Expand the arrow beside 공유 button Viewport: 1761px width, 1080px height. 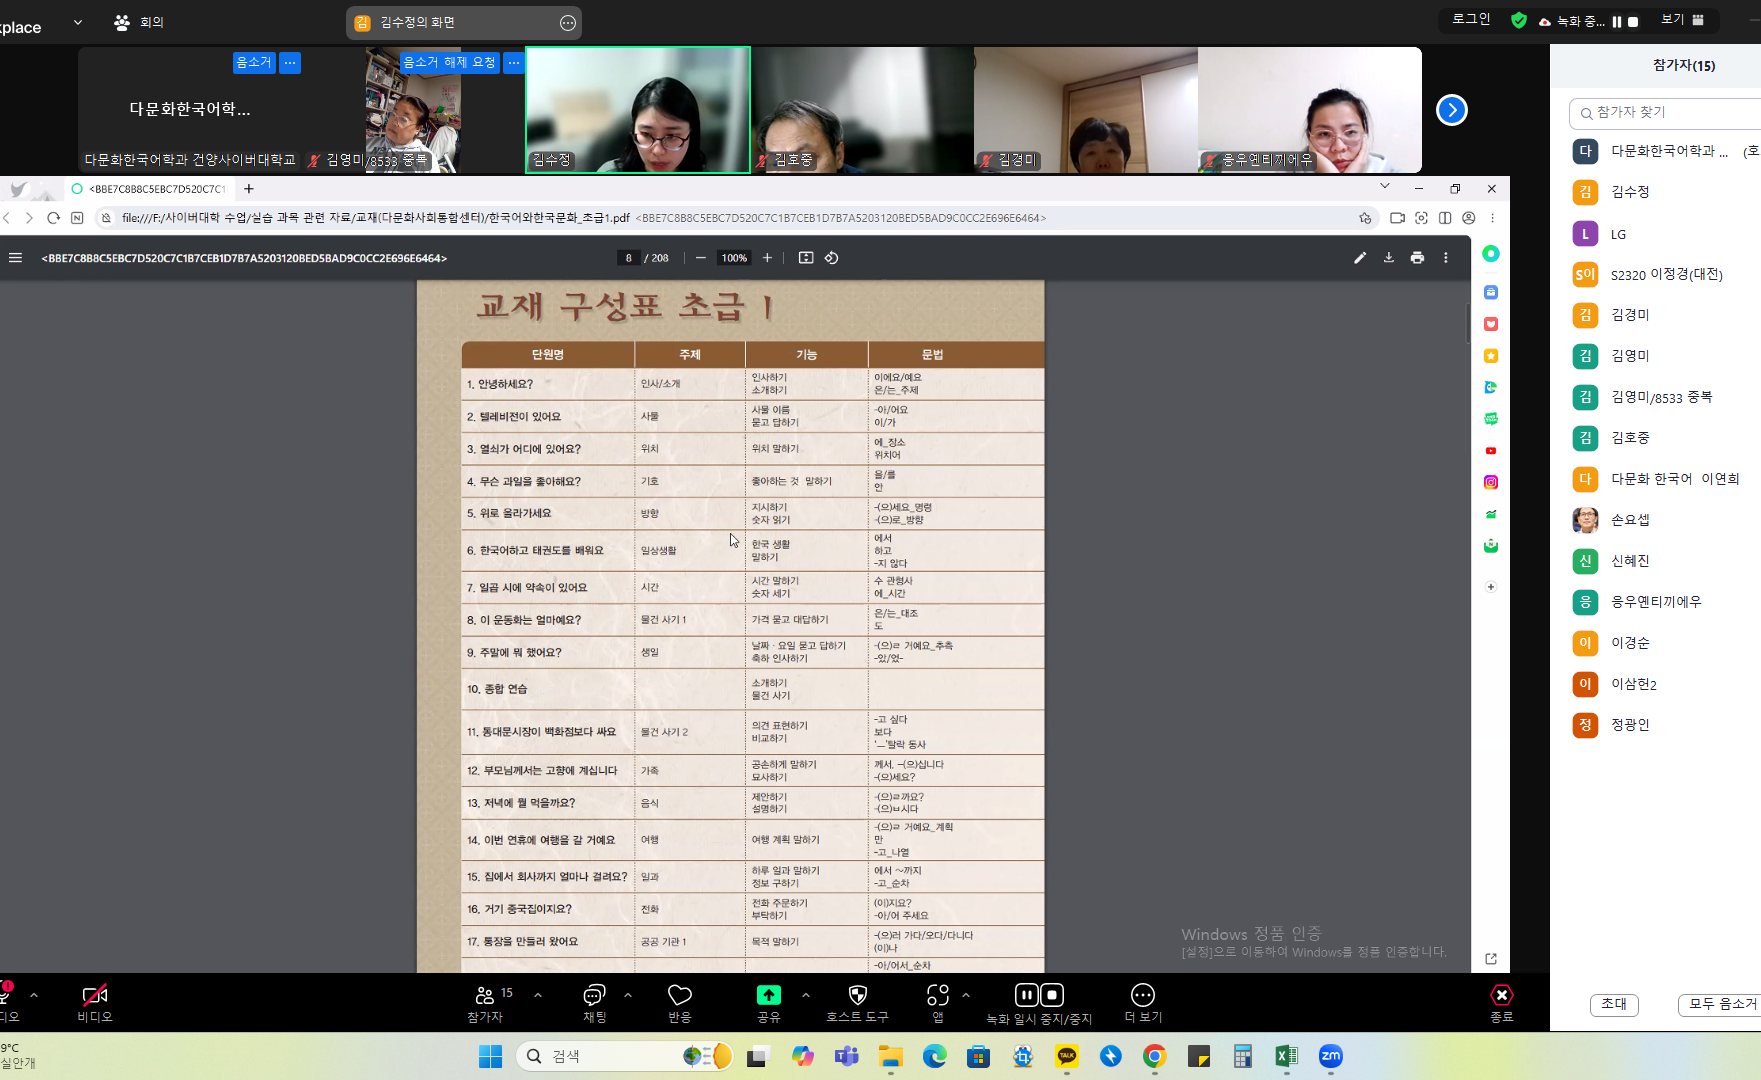coord(806,995)
